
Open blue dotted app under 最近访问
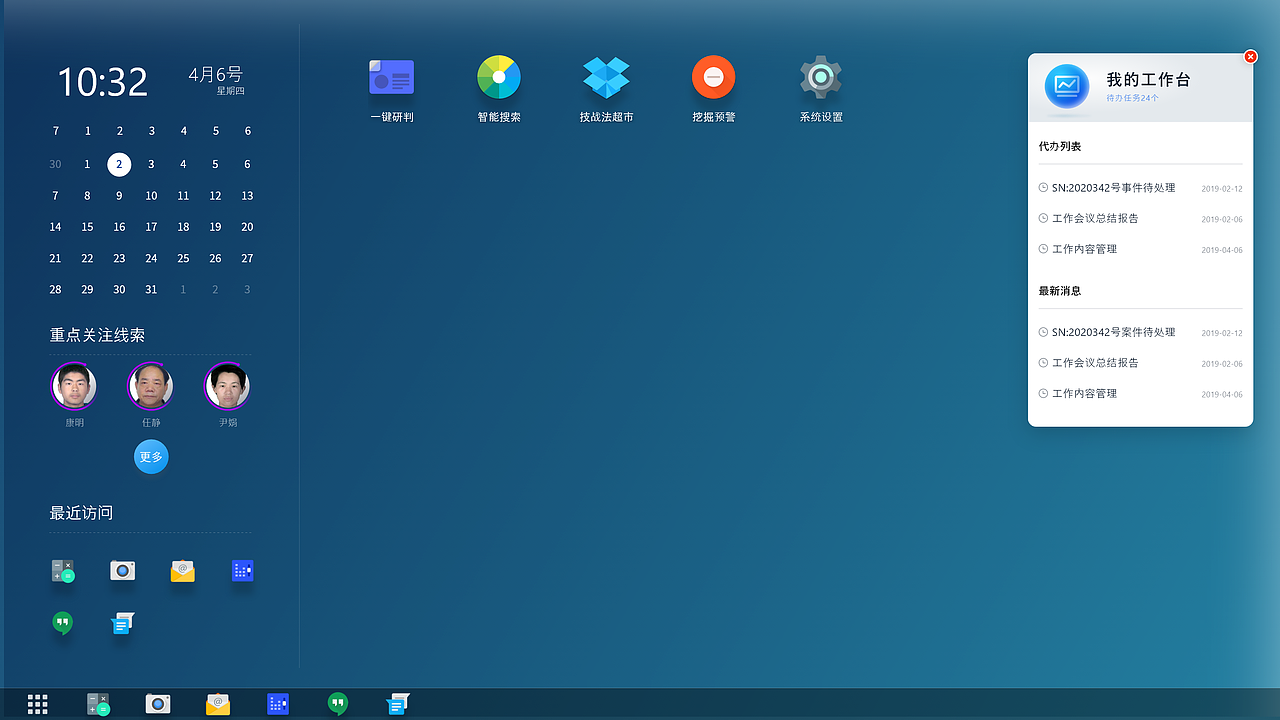pos(242,570)
